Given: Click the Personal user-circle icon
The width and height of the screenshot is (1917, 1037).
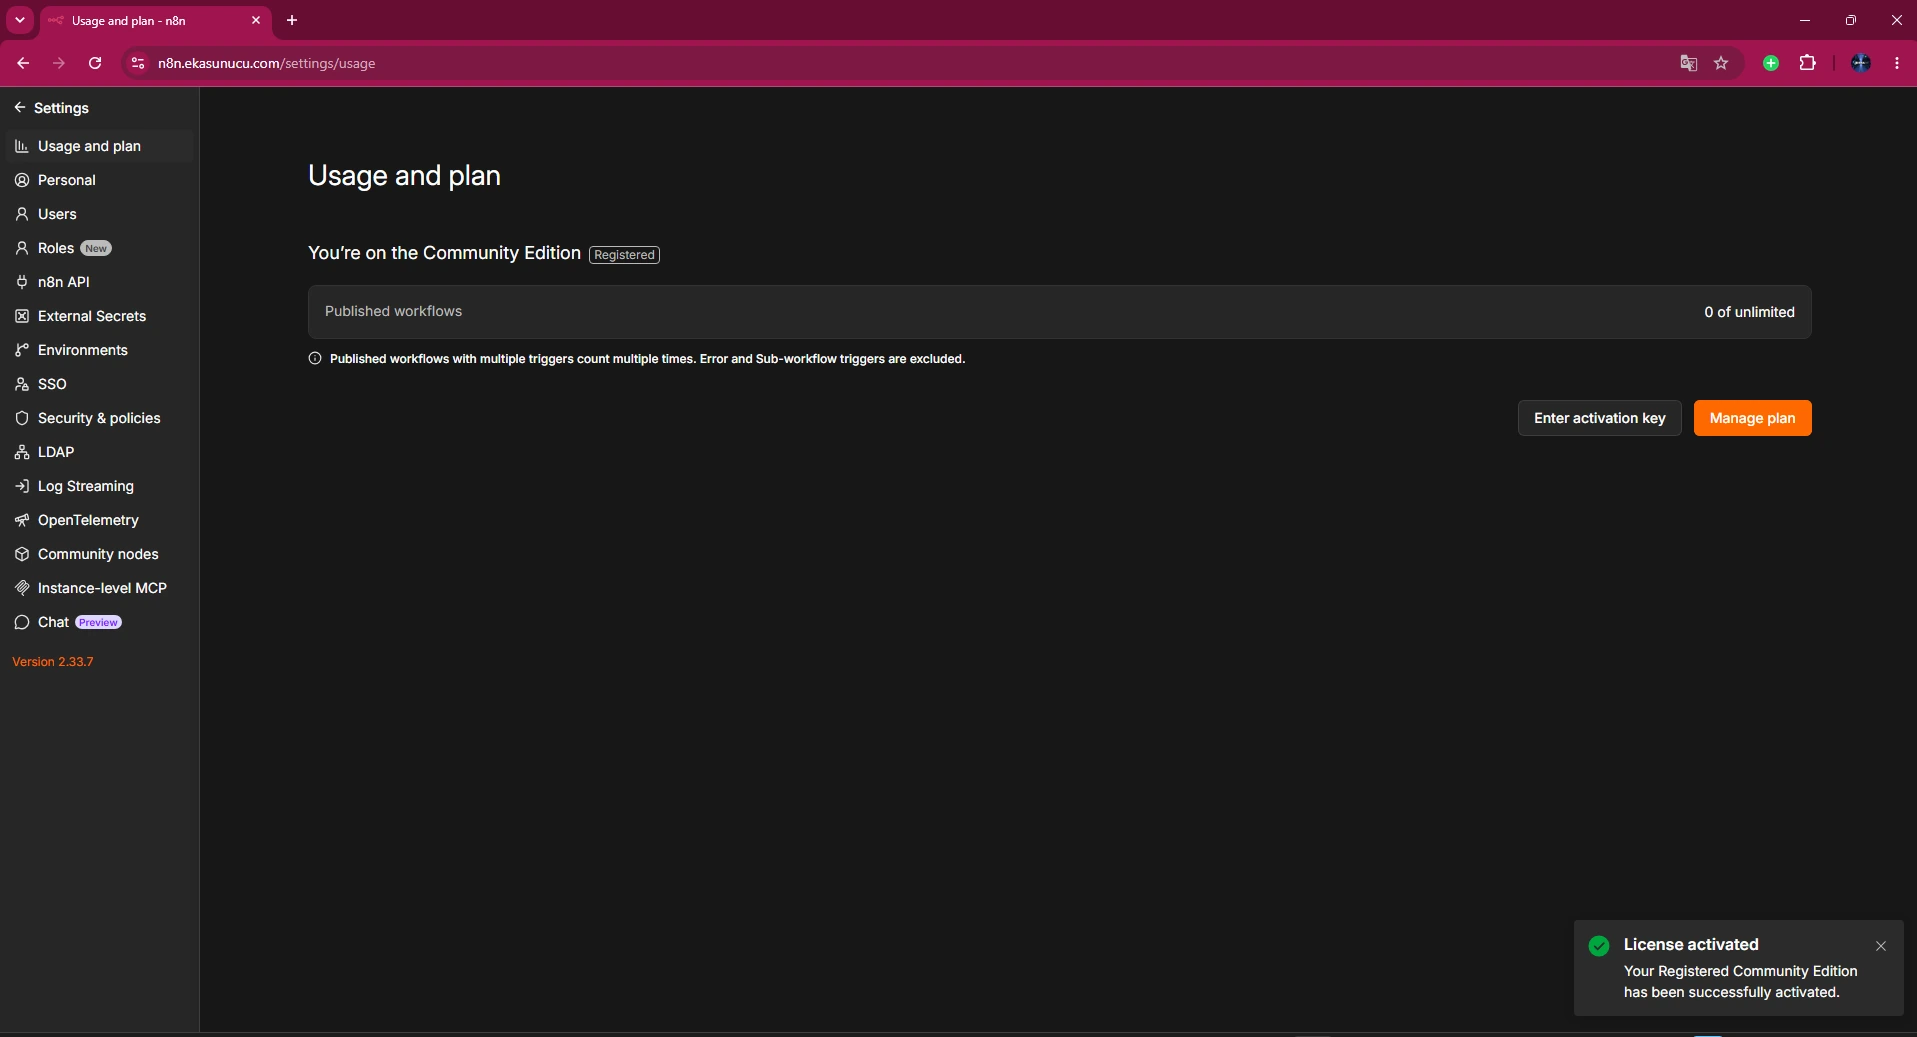Looking at the screenshot, I should [22, 180].
